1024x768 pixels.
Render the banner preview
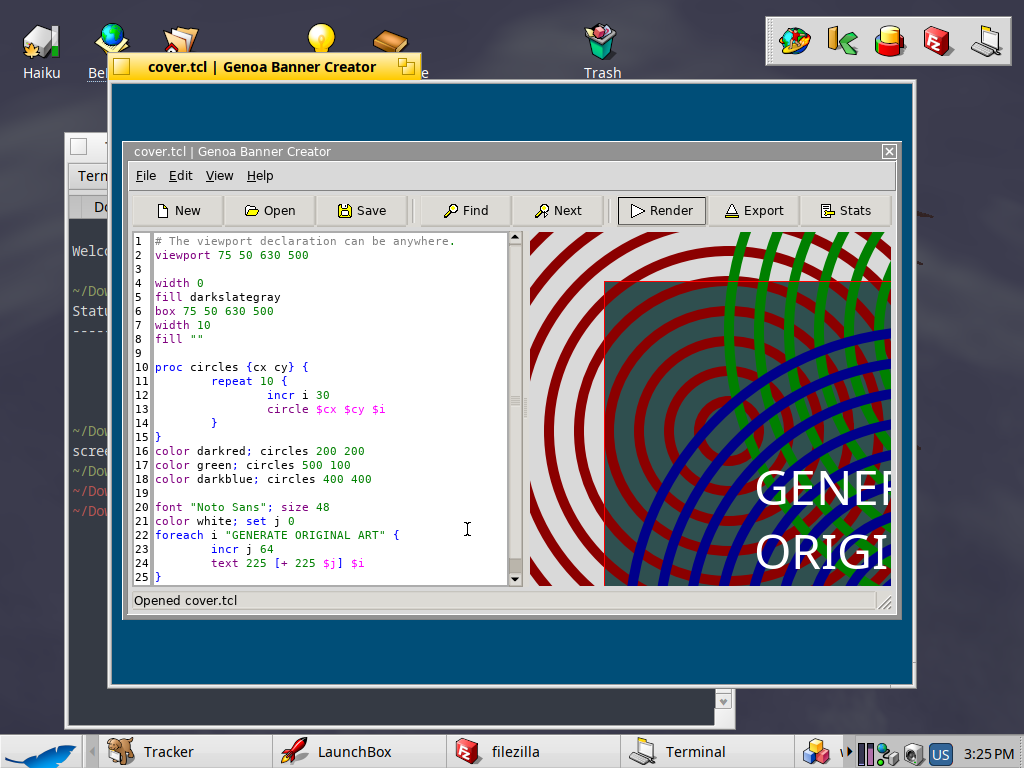(x=661, y=211)
